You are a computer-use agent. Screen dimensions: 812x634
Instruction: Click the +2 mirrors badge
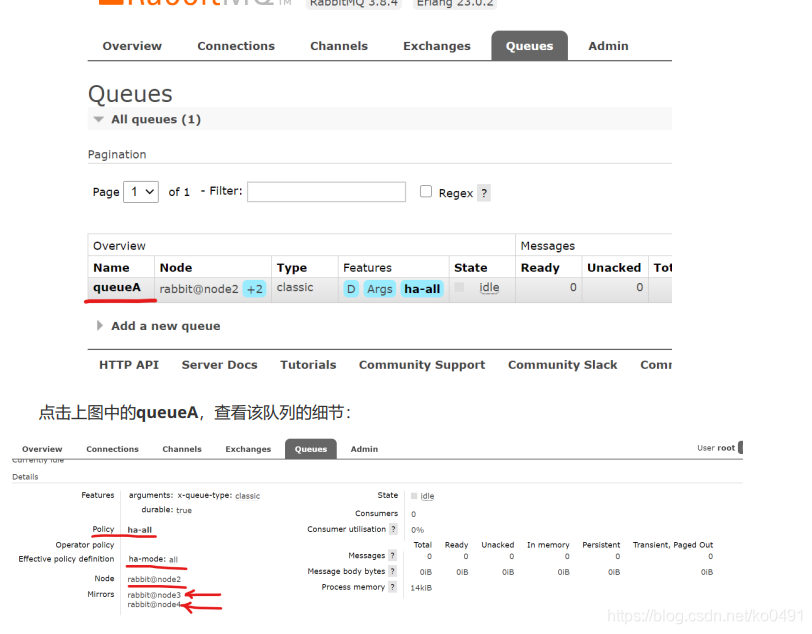(254, 289)
